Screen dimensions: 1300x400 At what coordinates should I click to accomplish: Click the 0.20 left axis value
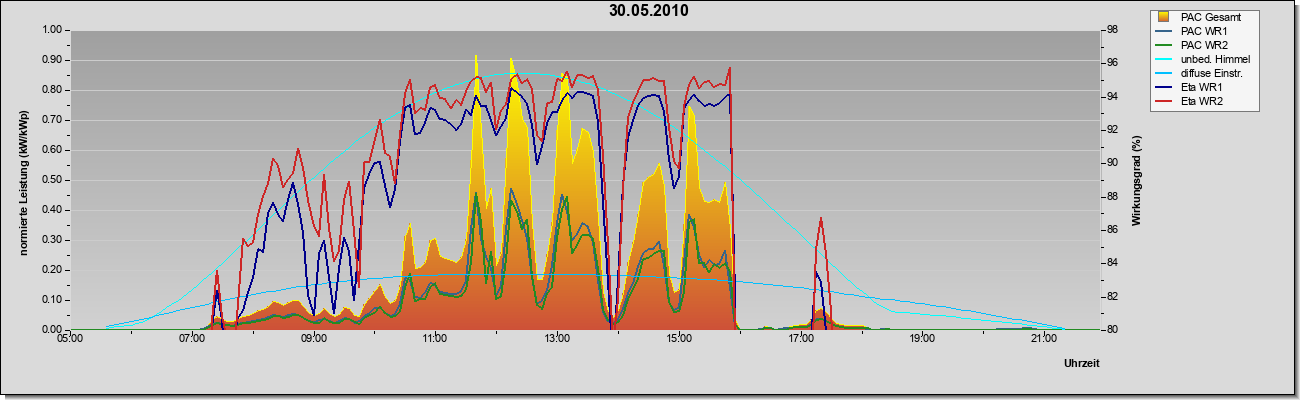pos(51,270)
